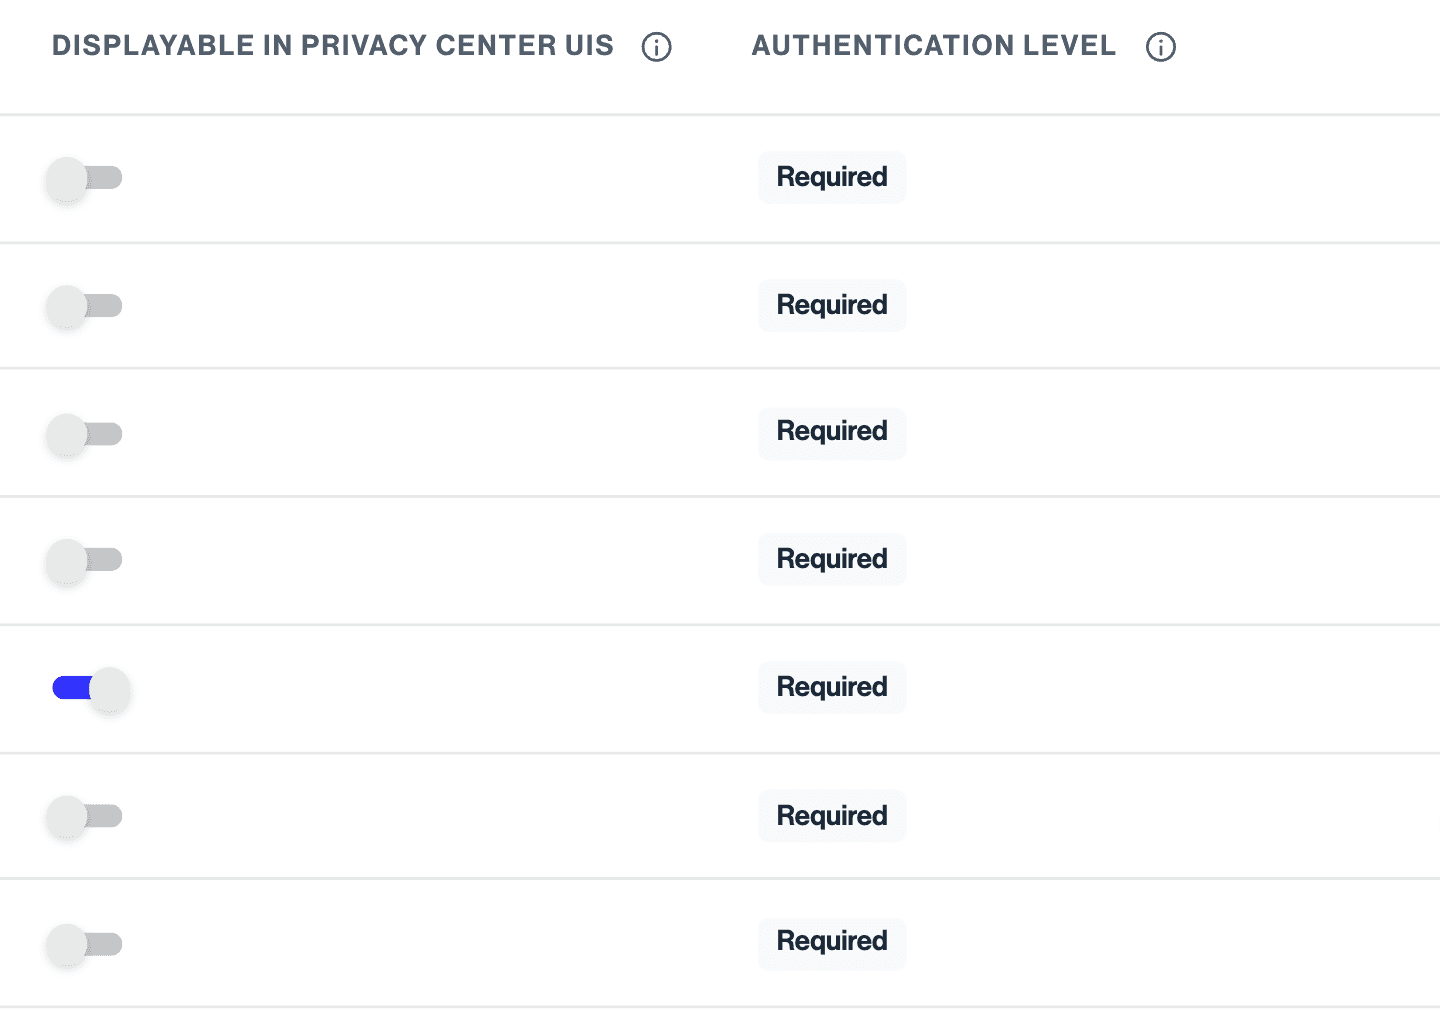This screenshot has height=1024, width=1440.
Task: Enable the first row's display toggle
Action: 85,179
